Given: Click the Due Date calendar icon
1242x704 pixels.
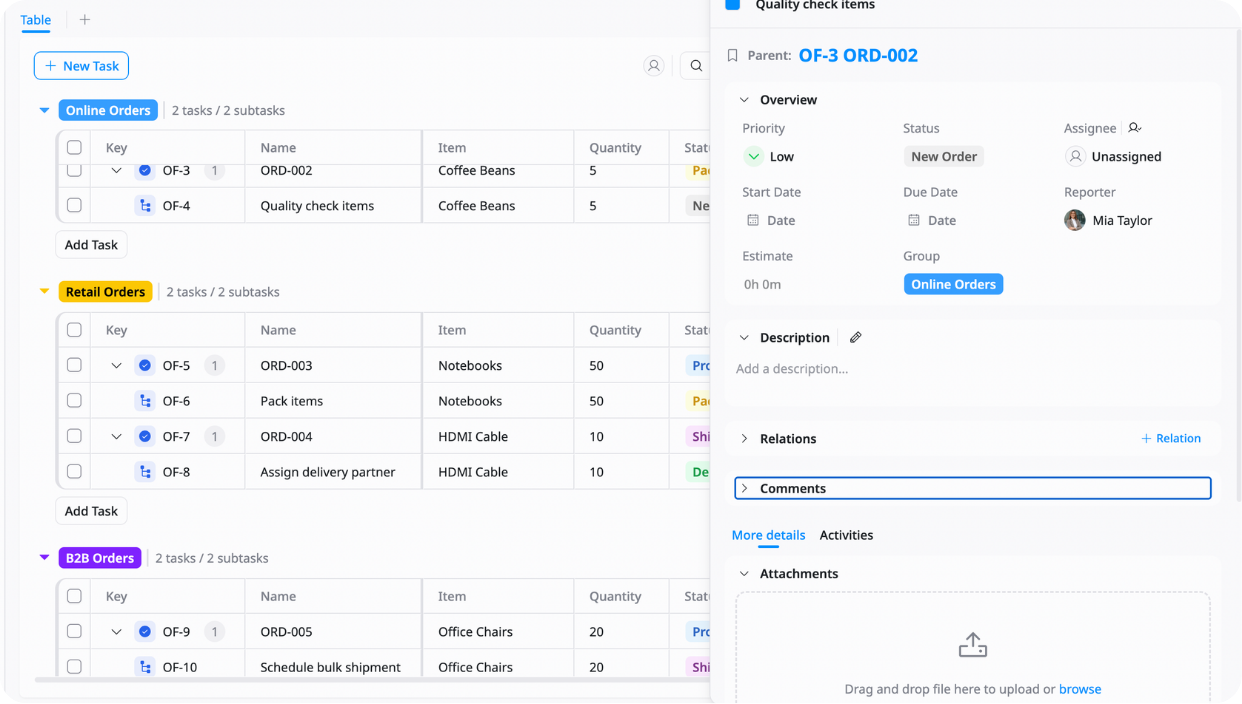Looking at the screenshot, I should coord(913,220).
